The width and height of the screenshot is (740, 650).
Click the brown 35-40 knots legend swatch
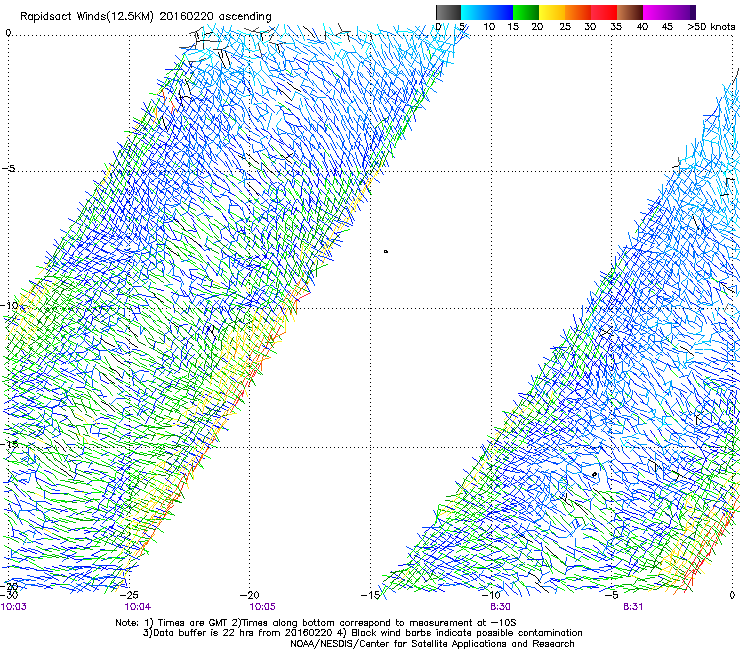coord(630,12)
